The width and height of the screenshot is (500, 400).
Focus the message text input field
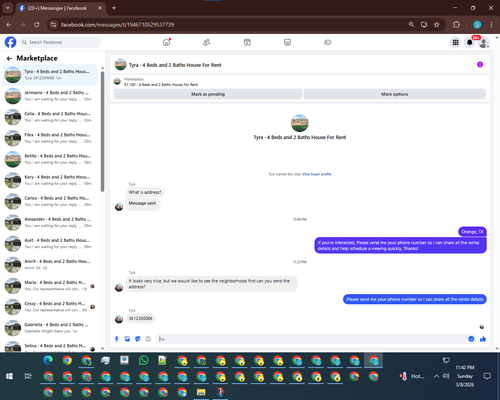[x=312, y=339]
